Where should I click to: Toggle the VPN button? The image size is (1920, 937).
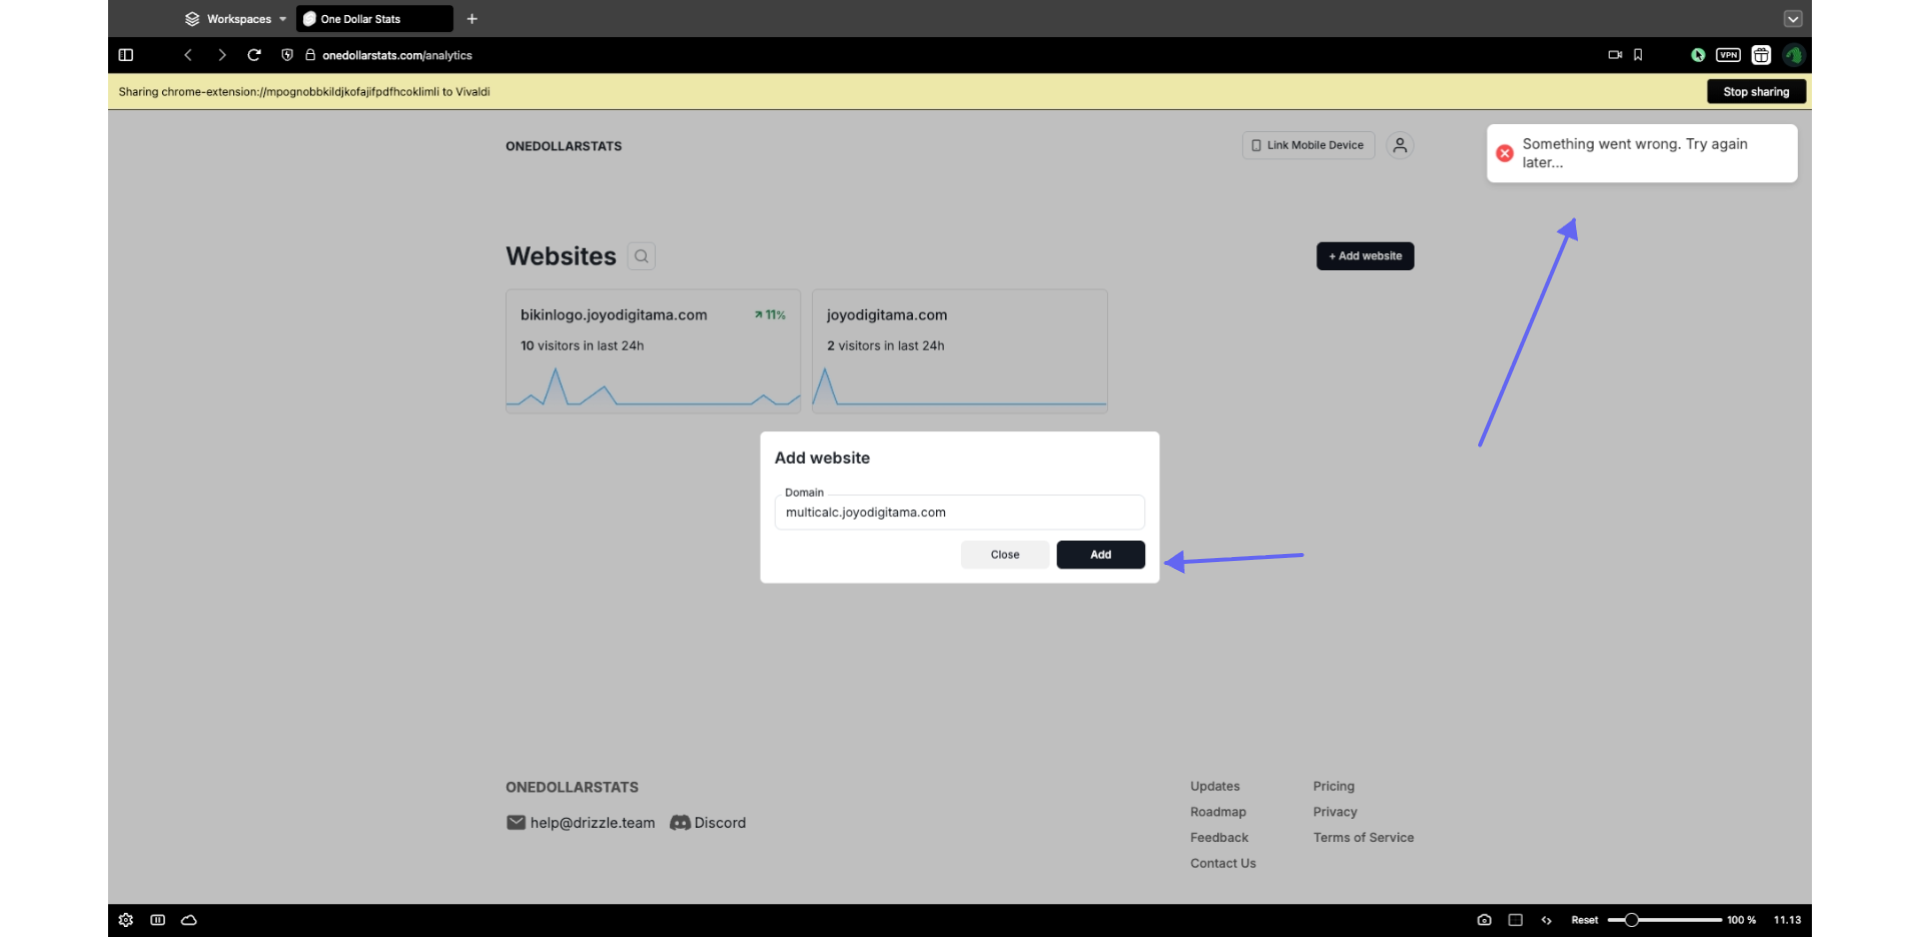point(1728,55)
